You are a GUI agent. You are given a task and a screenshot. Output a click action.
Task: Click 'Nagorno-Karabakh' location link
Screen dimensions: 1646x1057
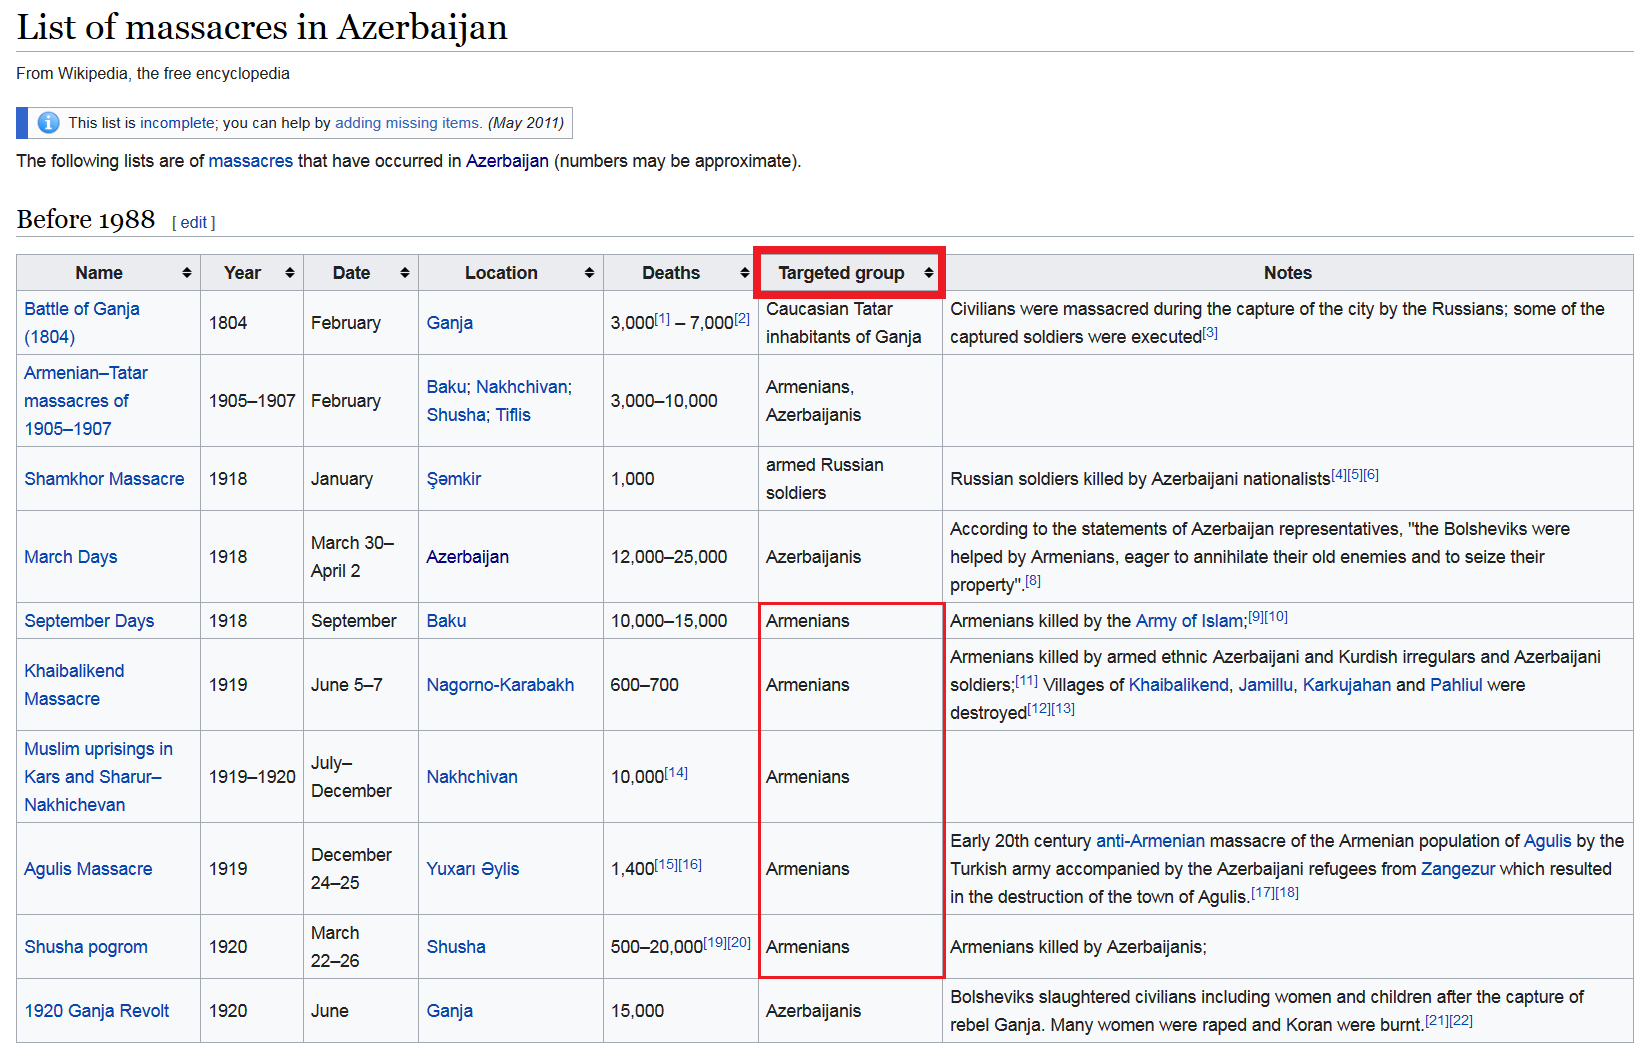click(x=500, y=685)
